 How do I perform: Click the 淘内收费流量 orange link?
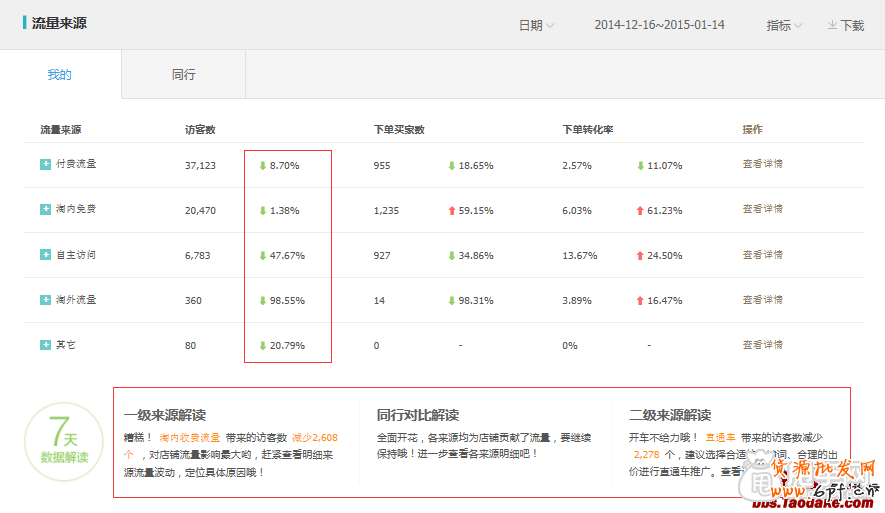[190, 437]
